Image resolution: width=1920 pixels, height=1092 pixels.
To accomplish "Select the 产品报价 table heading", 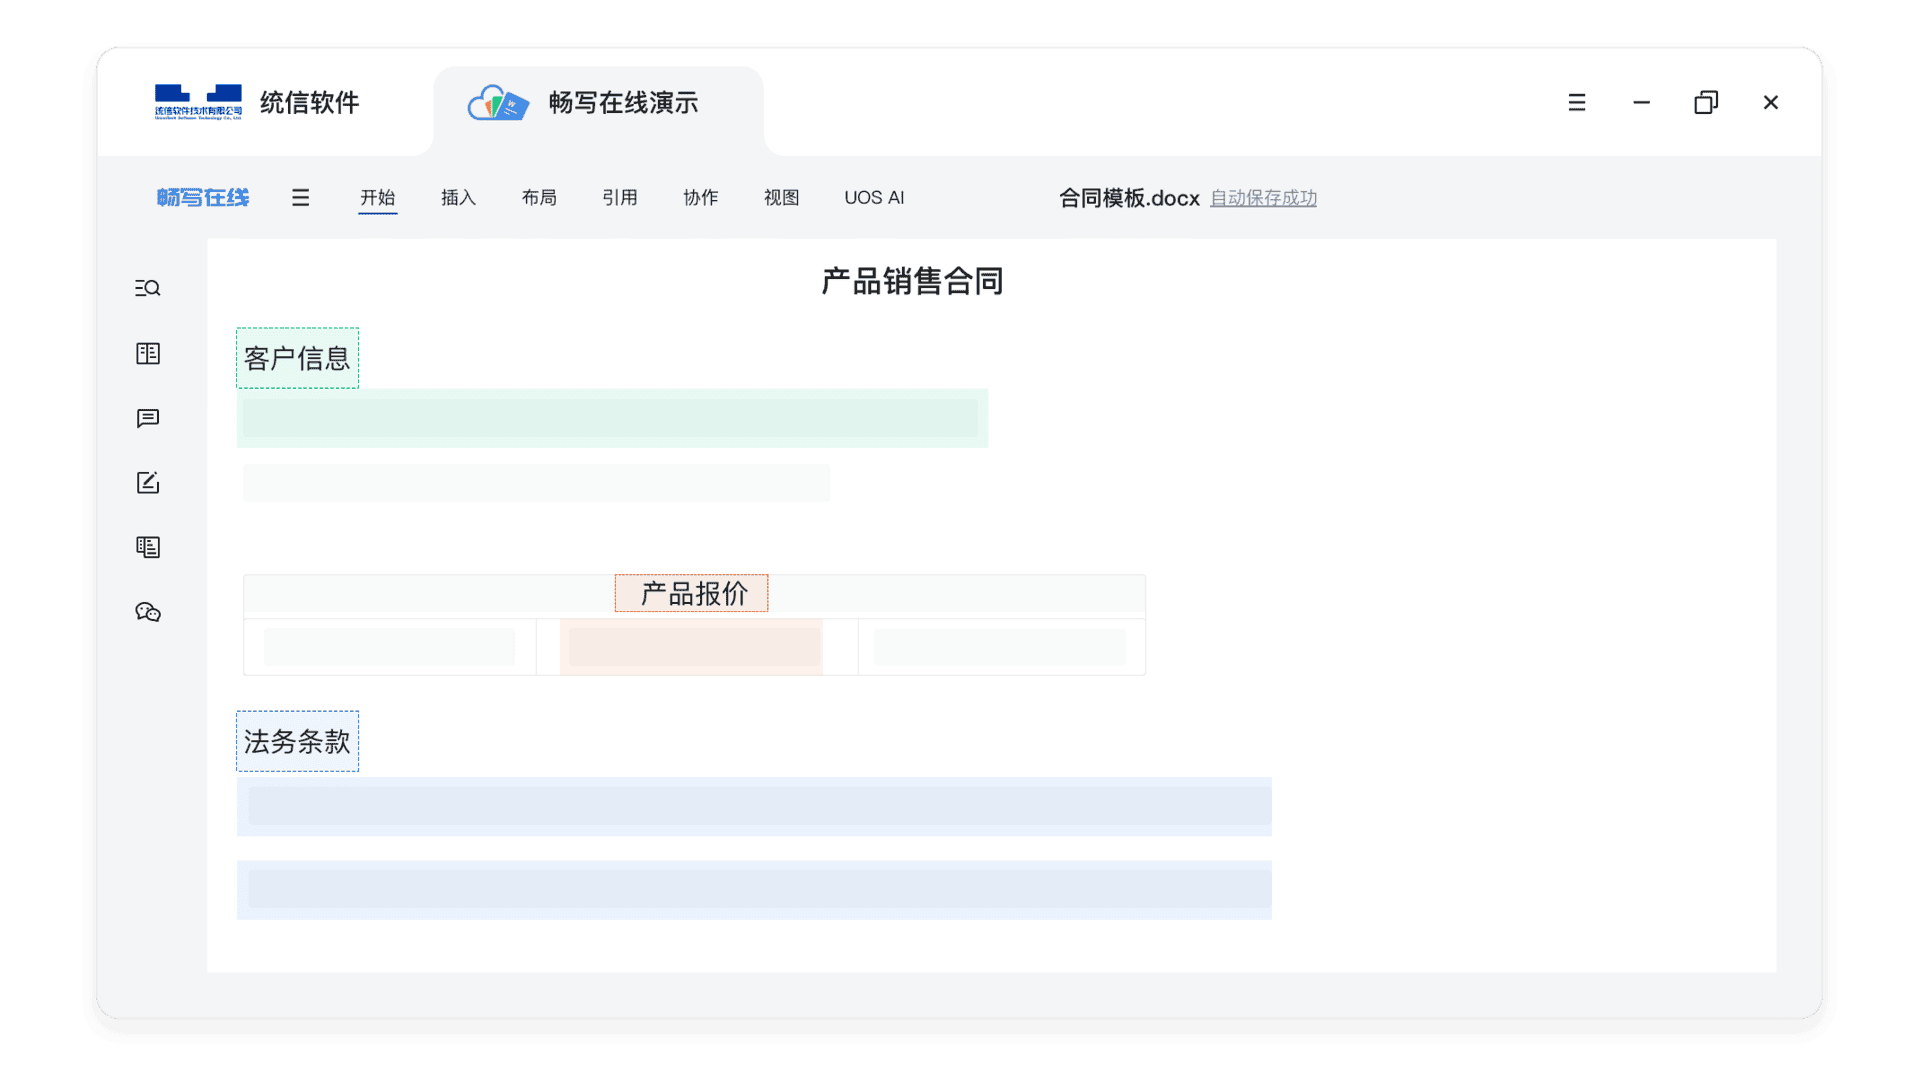I will click(692, 593).
